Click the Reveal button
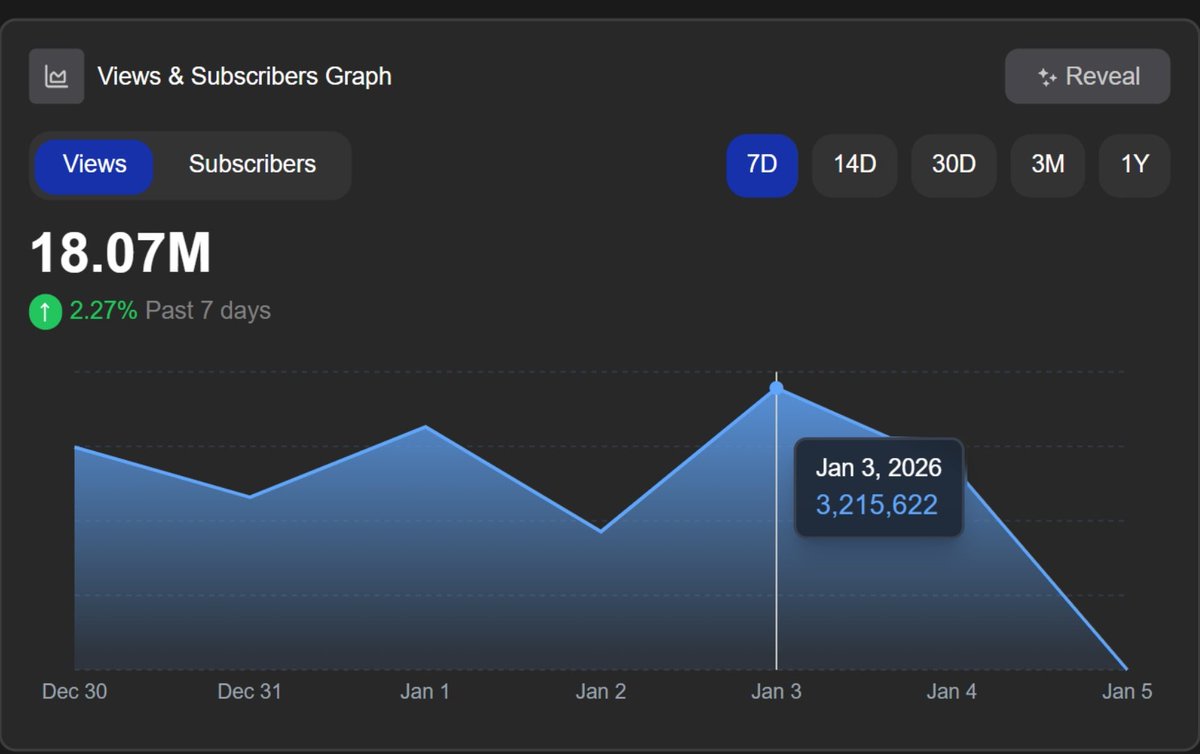This screenshot has height=754, width=1200. pyautogui.click(x=1087, y=76)
